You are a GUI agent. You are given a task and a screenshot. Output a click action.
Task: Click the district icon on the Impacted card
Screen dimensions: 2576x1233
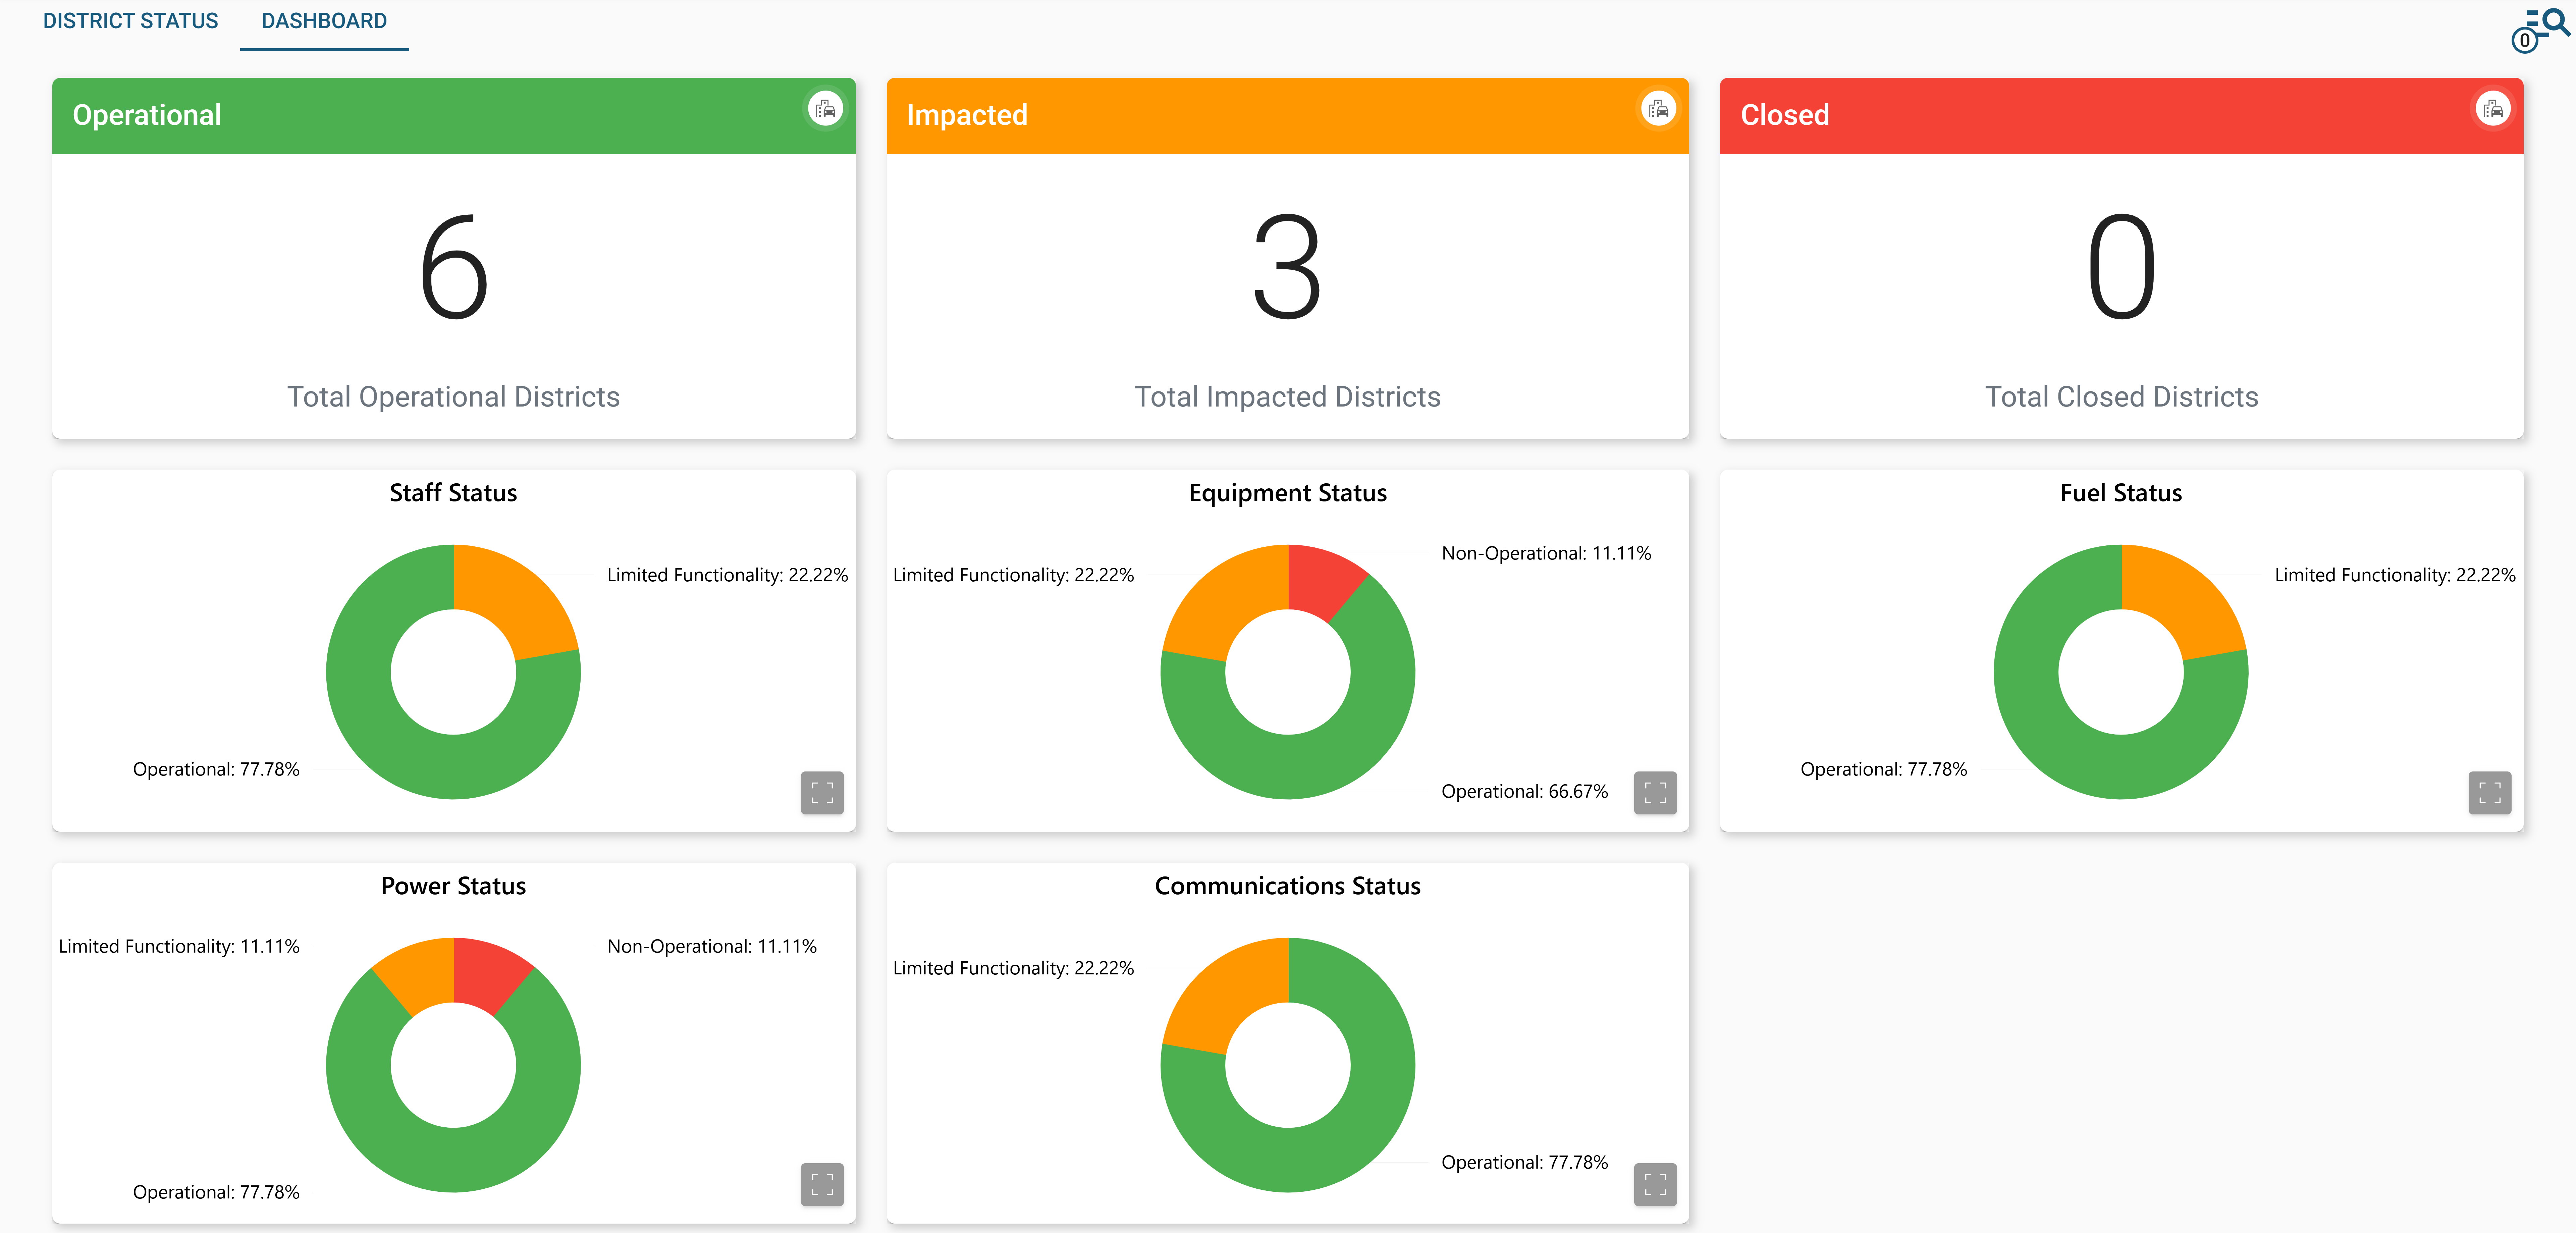(1658, 108)
